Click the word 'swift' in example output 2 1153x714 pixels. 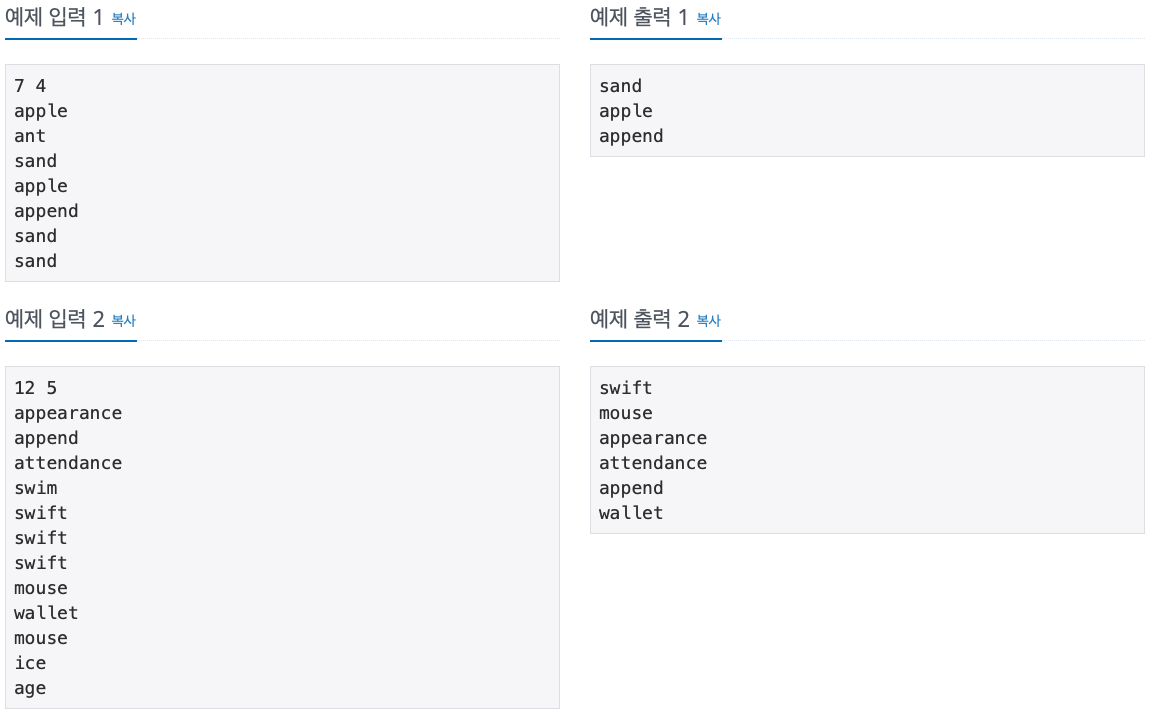[x=626, y=388]
